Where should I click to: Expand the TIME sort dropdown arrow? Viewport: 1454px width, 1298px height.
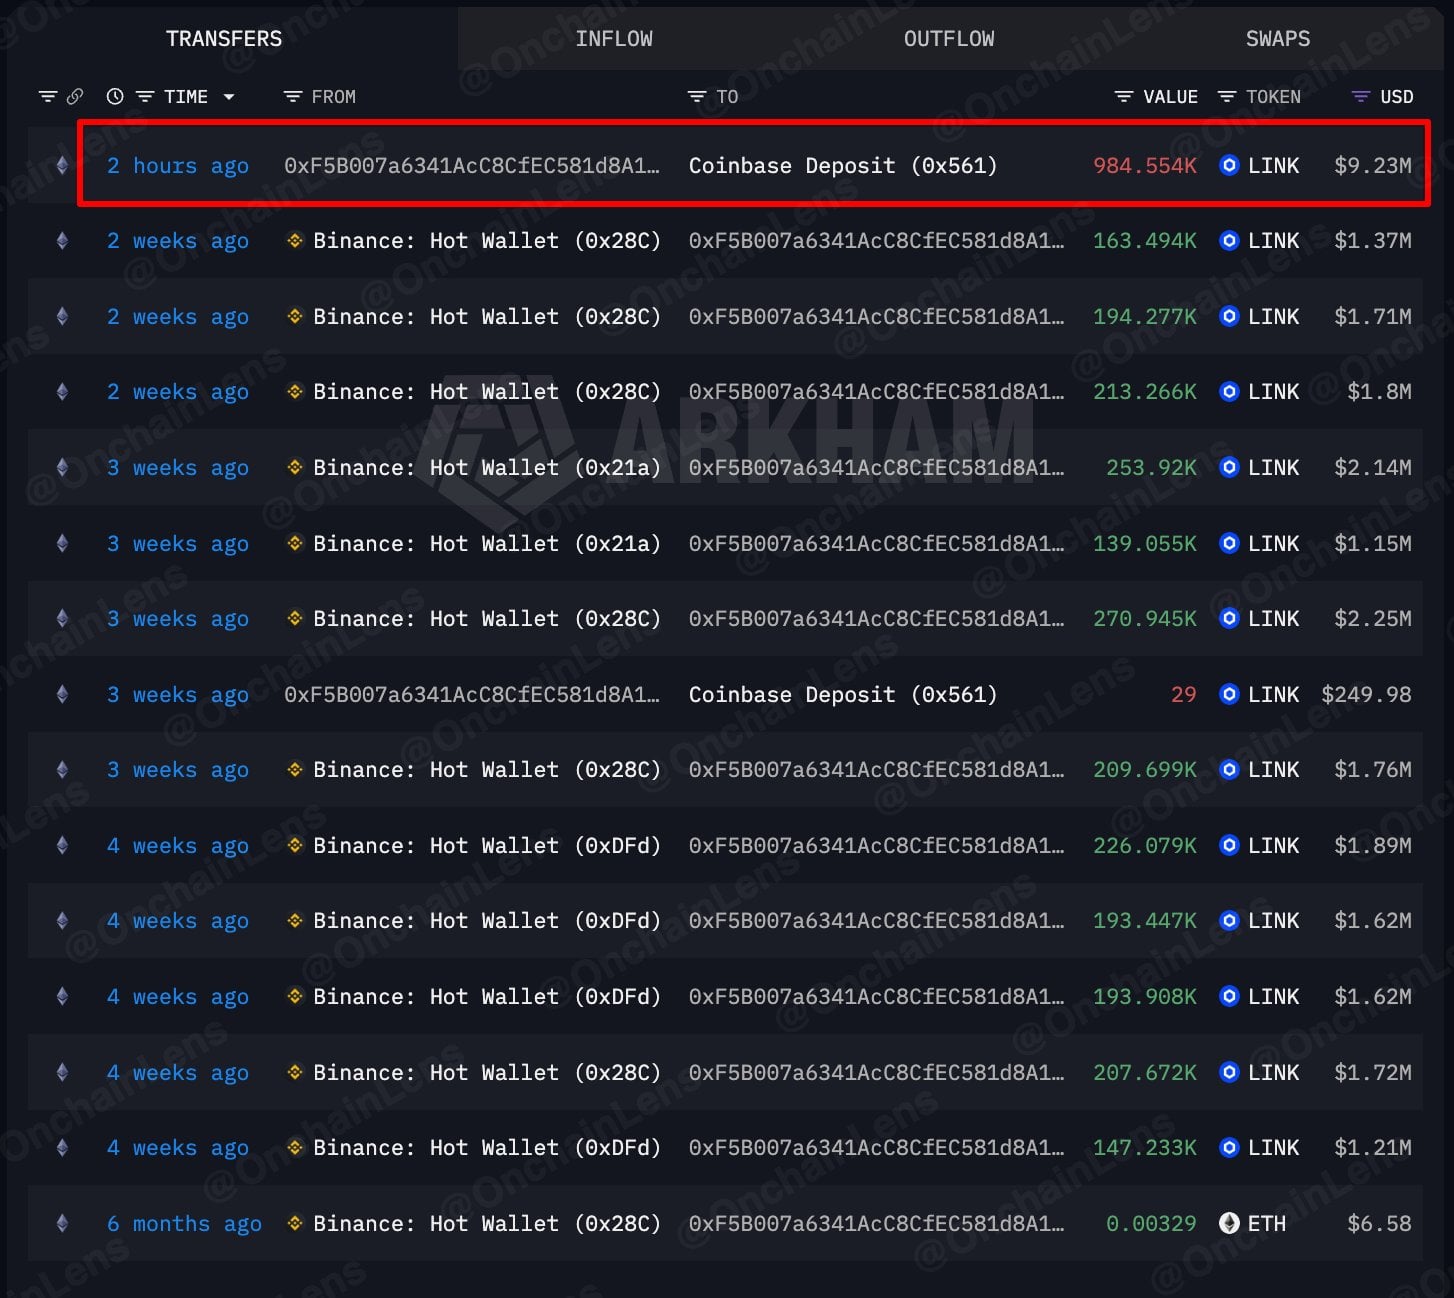229,97
